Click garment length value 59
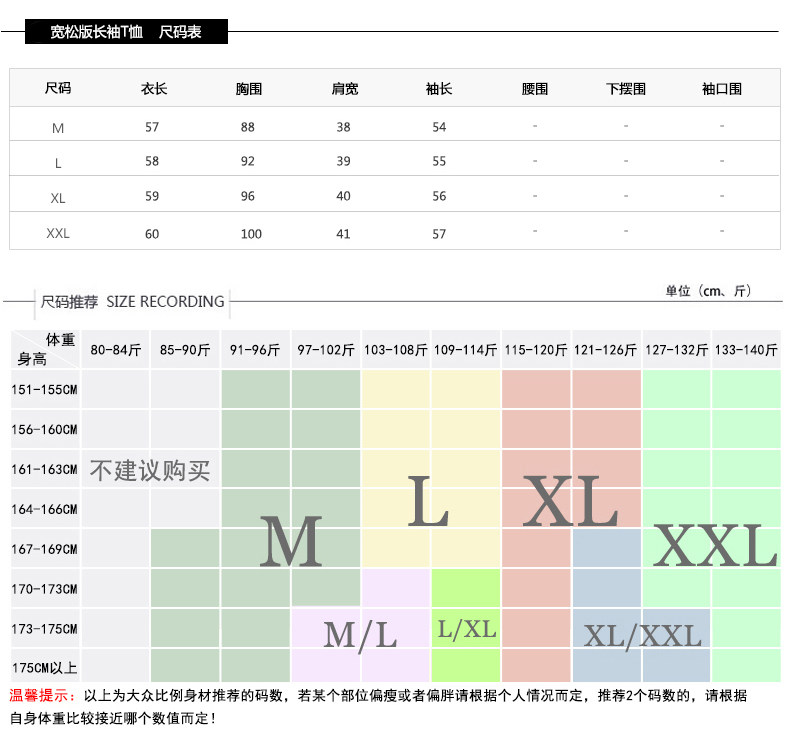Screen dimensions: 790x737 pyautogui.click(x=152, y=196)
